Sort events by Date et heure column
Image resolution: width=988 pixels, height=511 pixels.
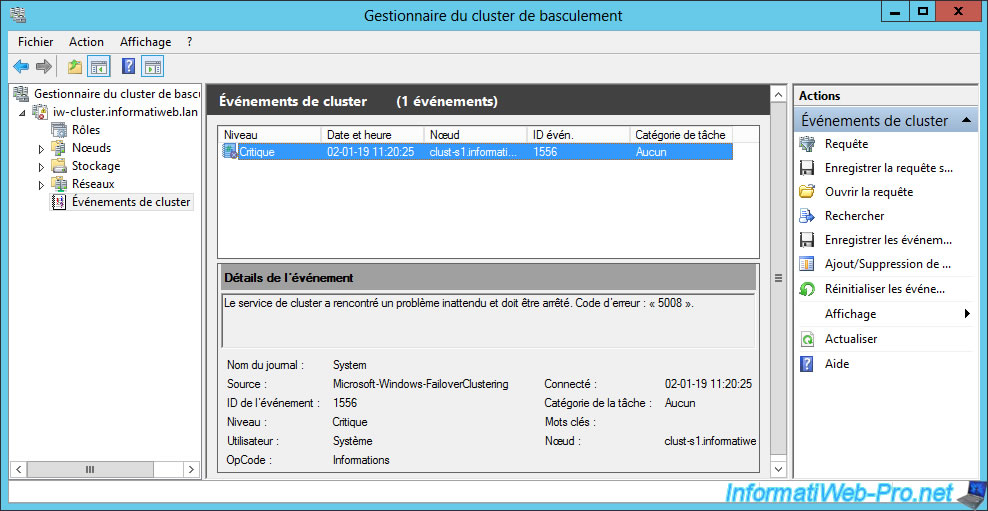click(373, 134)
